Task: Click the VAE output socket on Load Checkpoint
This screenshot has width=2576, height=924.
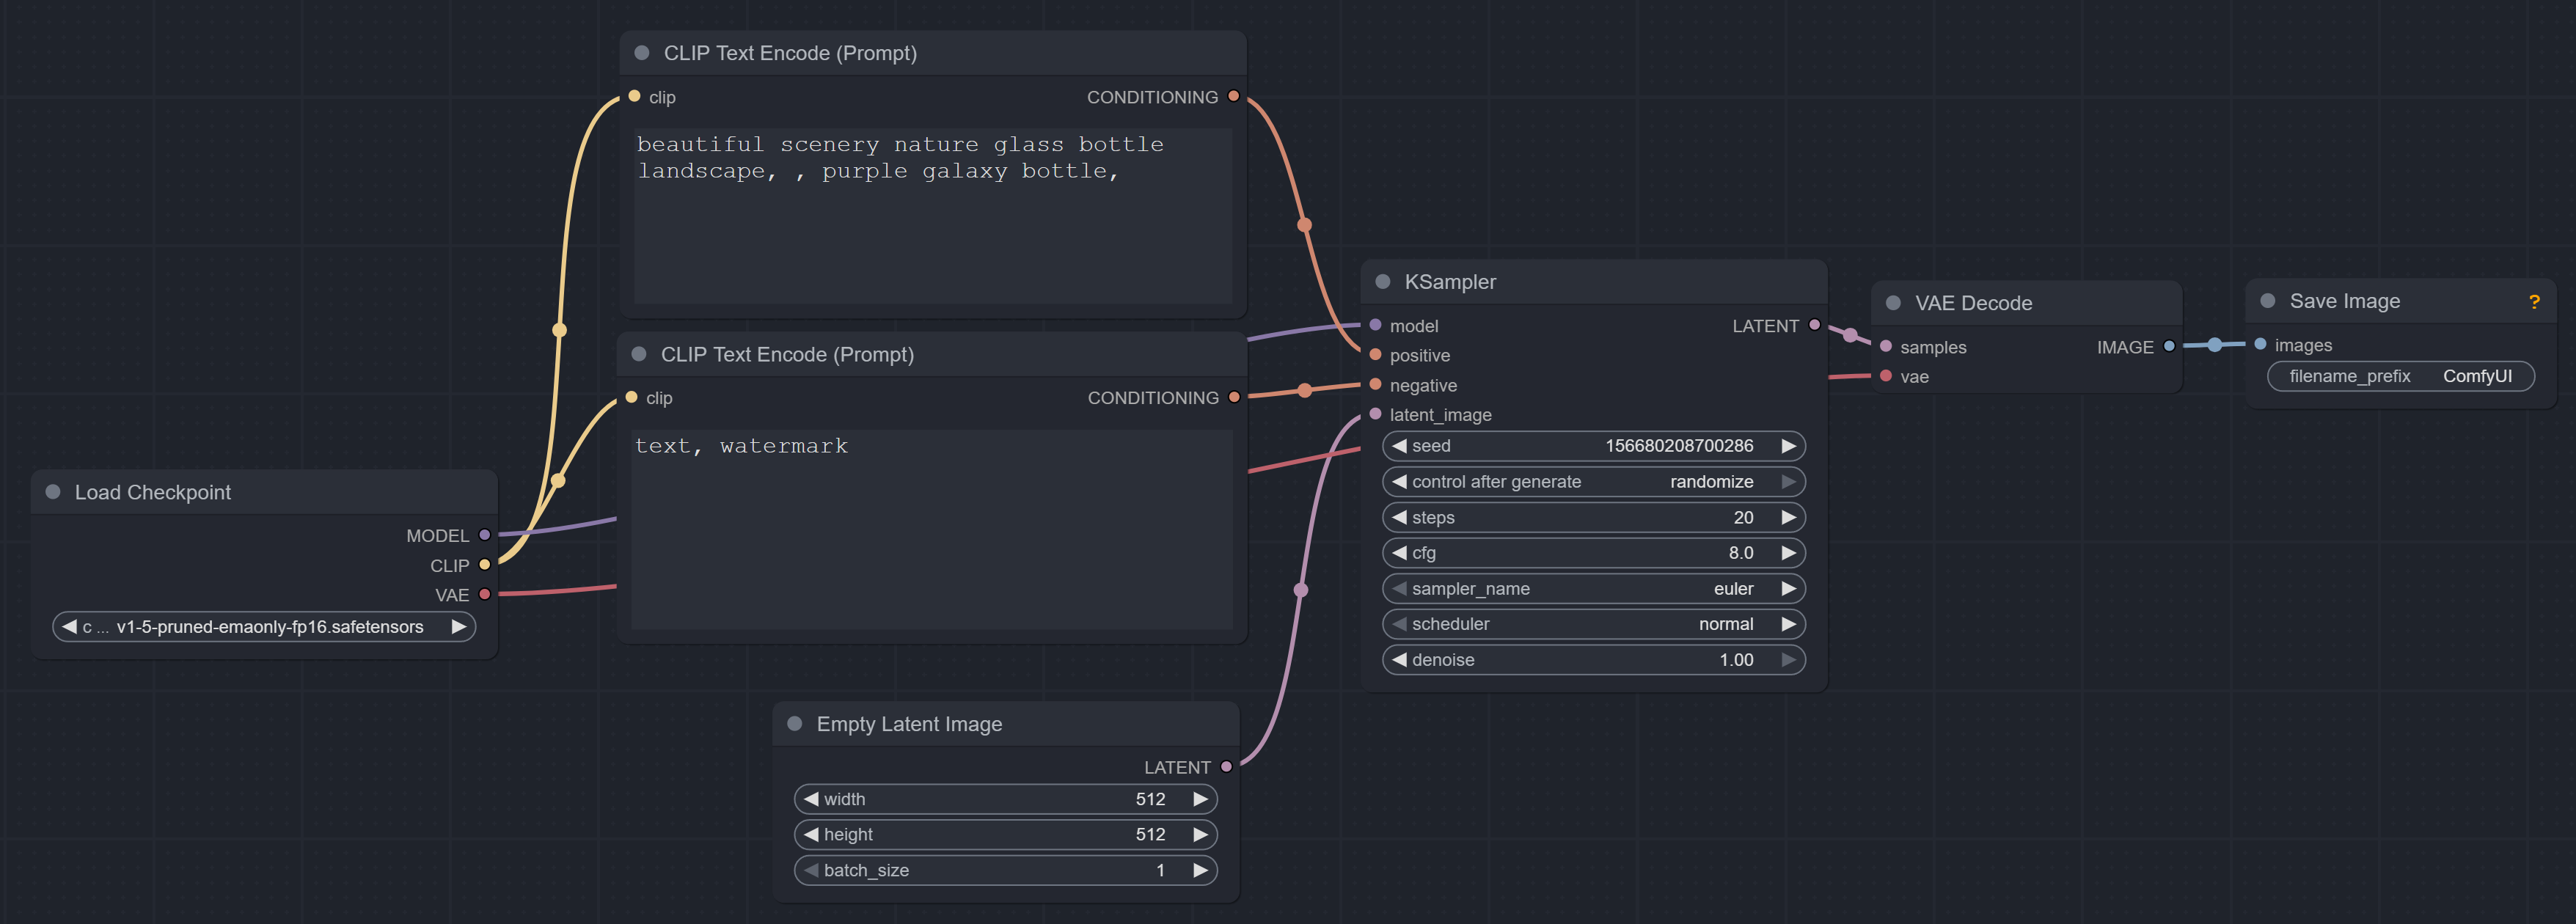Action: [485, 594]
